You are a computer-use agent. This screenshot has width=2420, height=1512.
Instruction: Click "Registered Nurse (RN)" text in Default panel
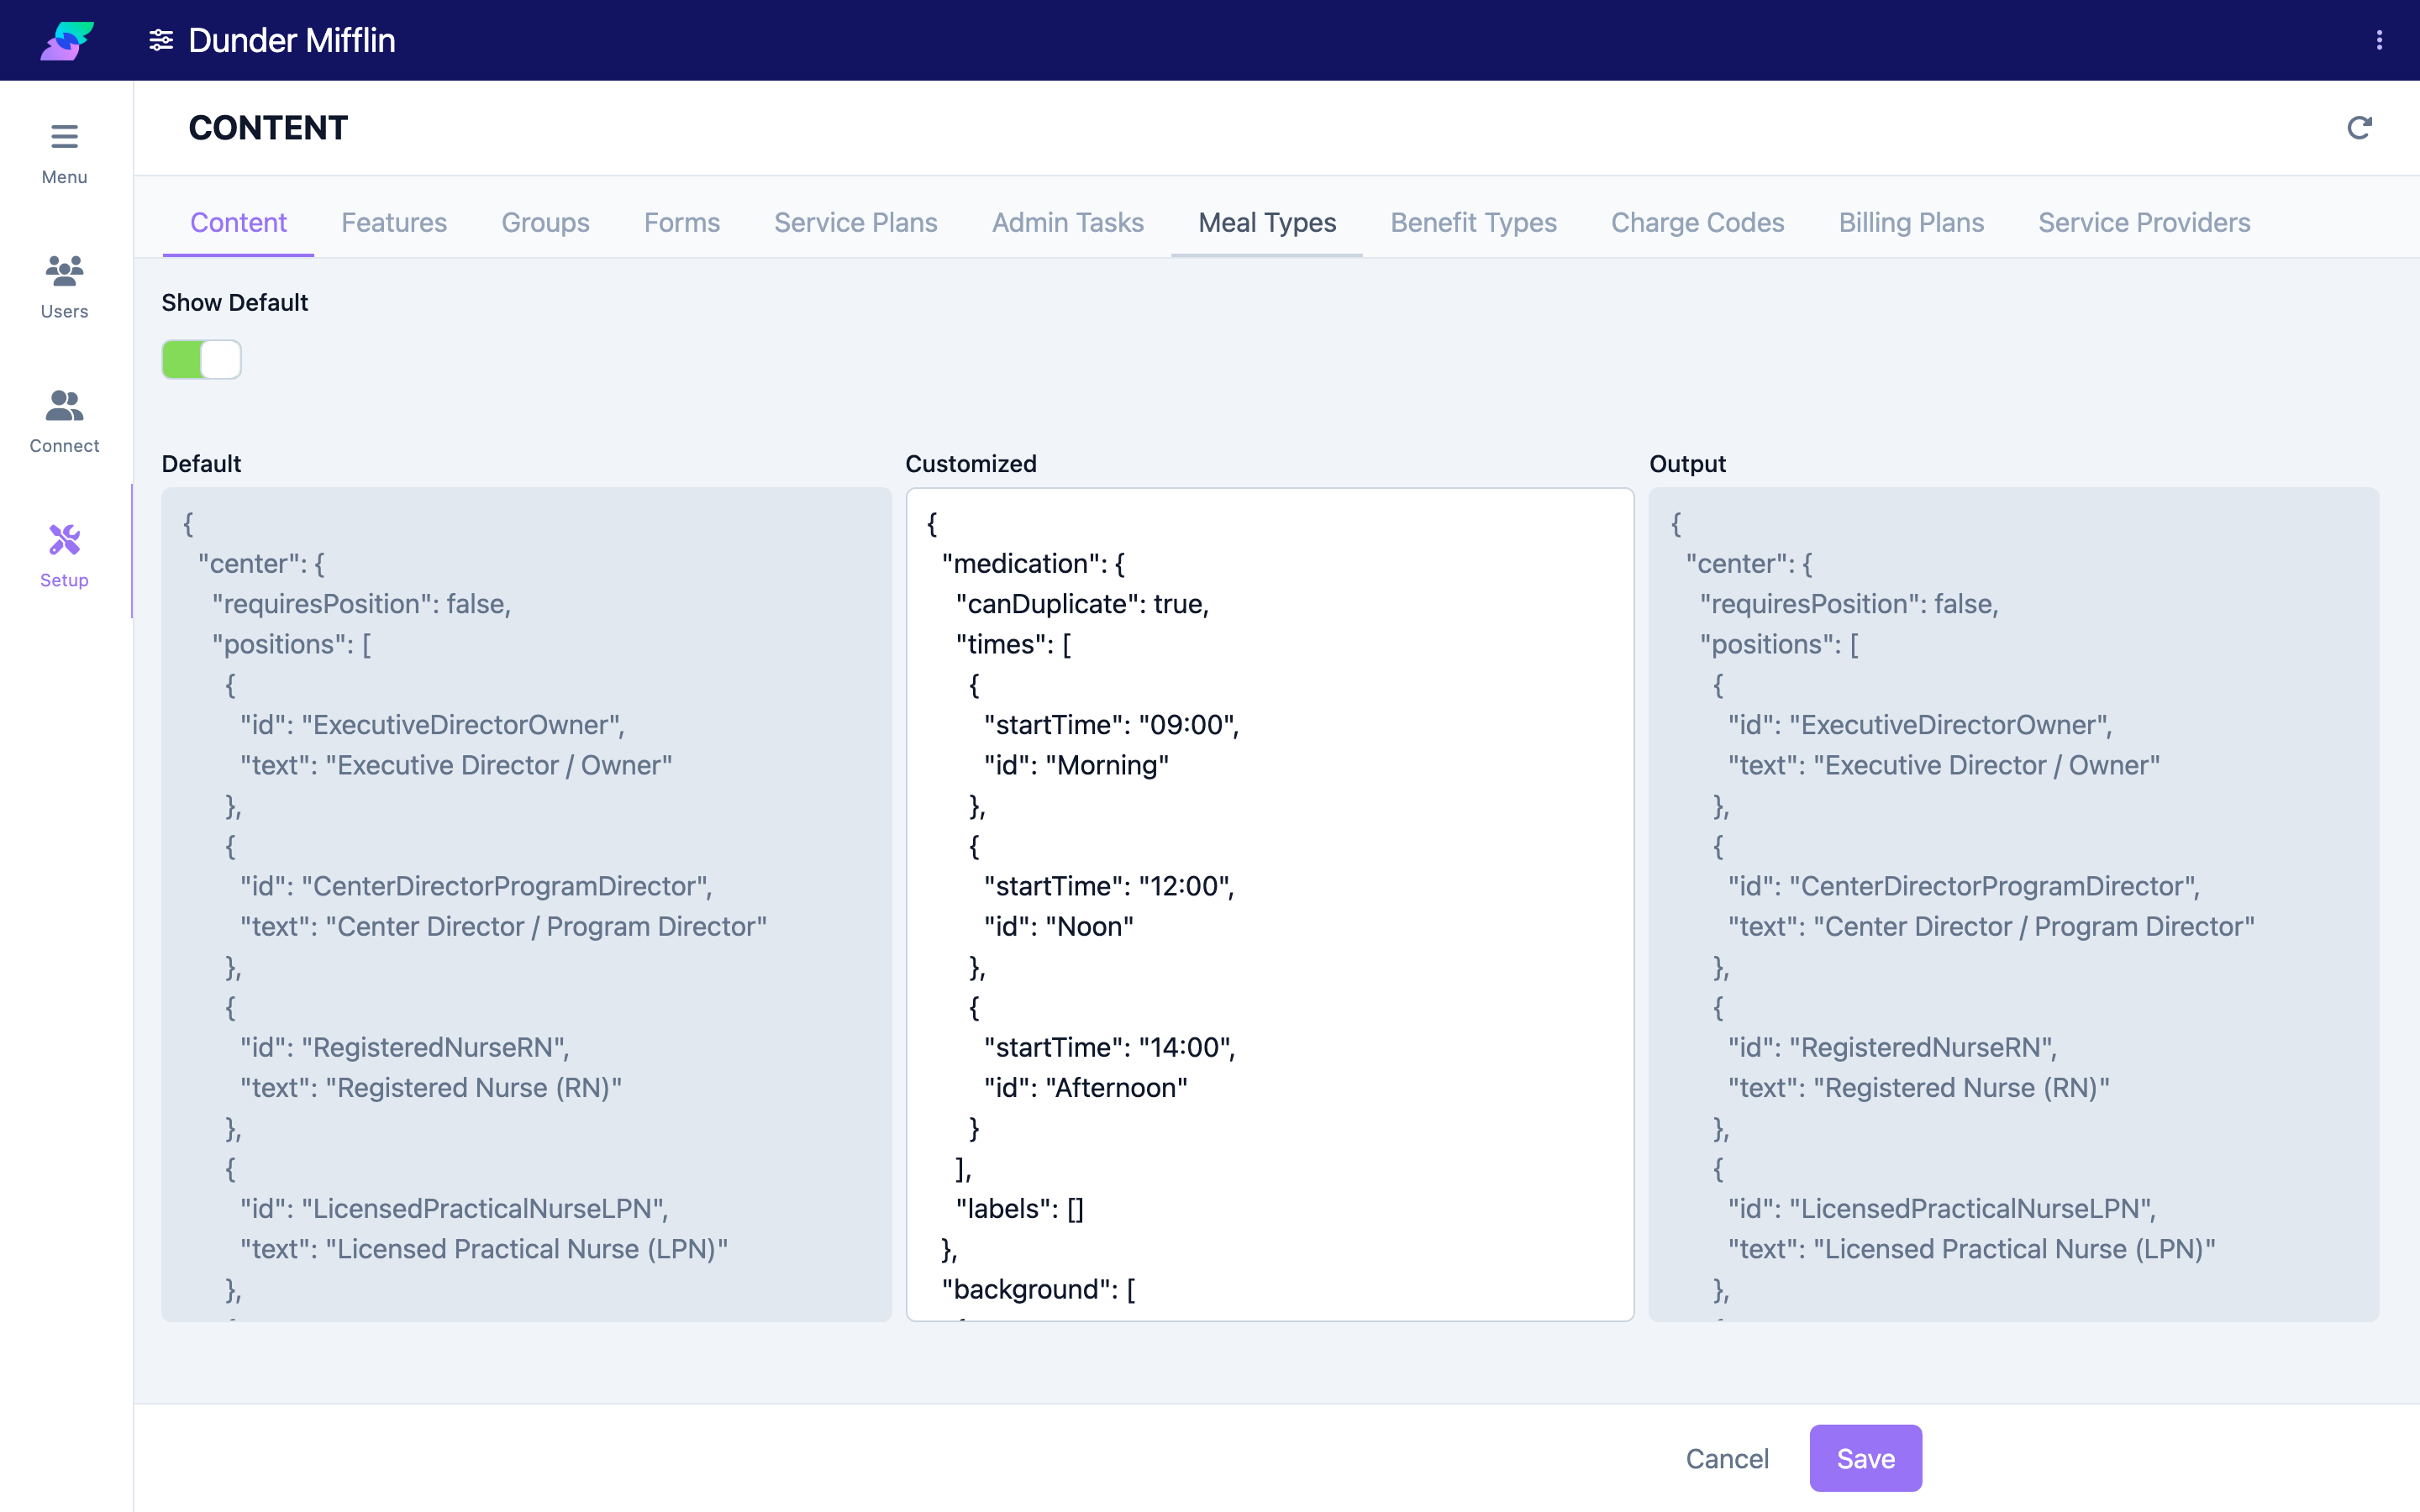pyautogui.click(x=474, y=1088)
